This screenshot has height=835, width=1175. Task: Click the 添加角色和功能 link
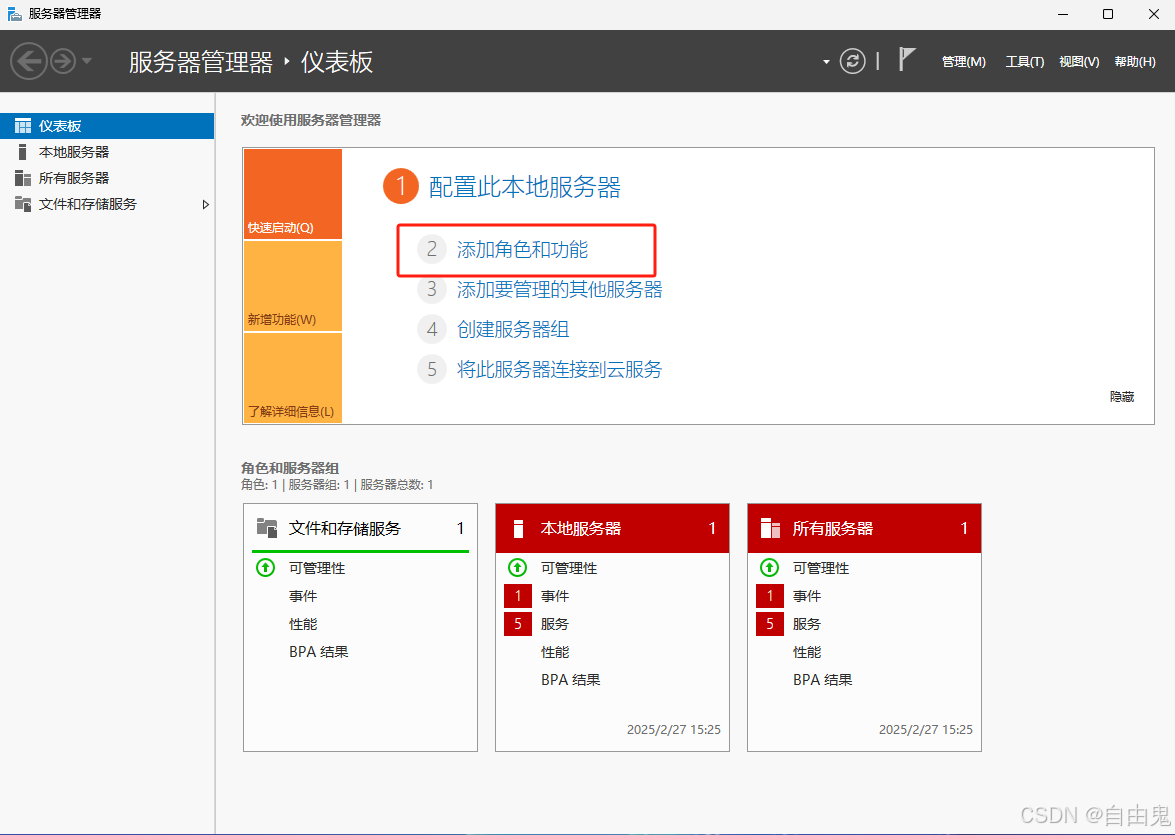[522, 250]
